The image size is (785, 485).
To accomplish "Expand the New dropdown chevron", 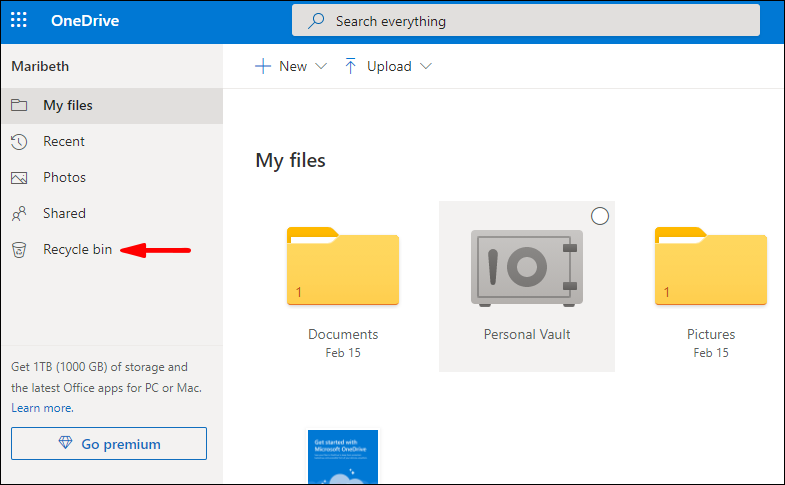I will [321, 66].
